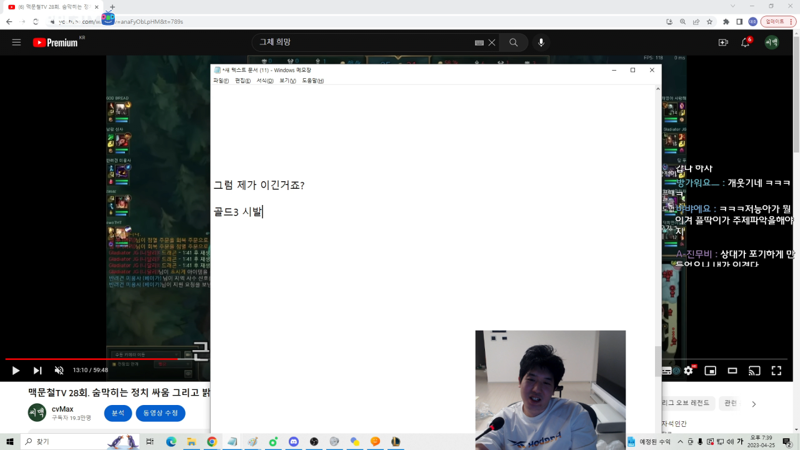Cast the video with the Cast icon

[754, 370]
